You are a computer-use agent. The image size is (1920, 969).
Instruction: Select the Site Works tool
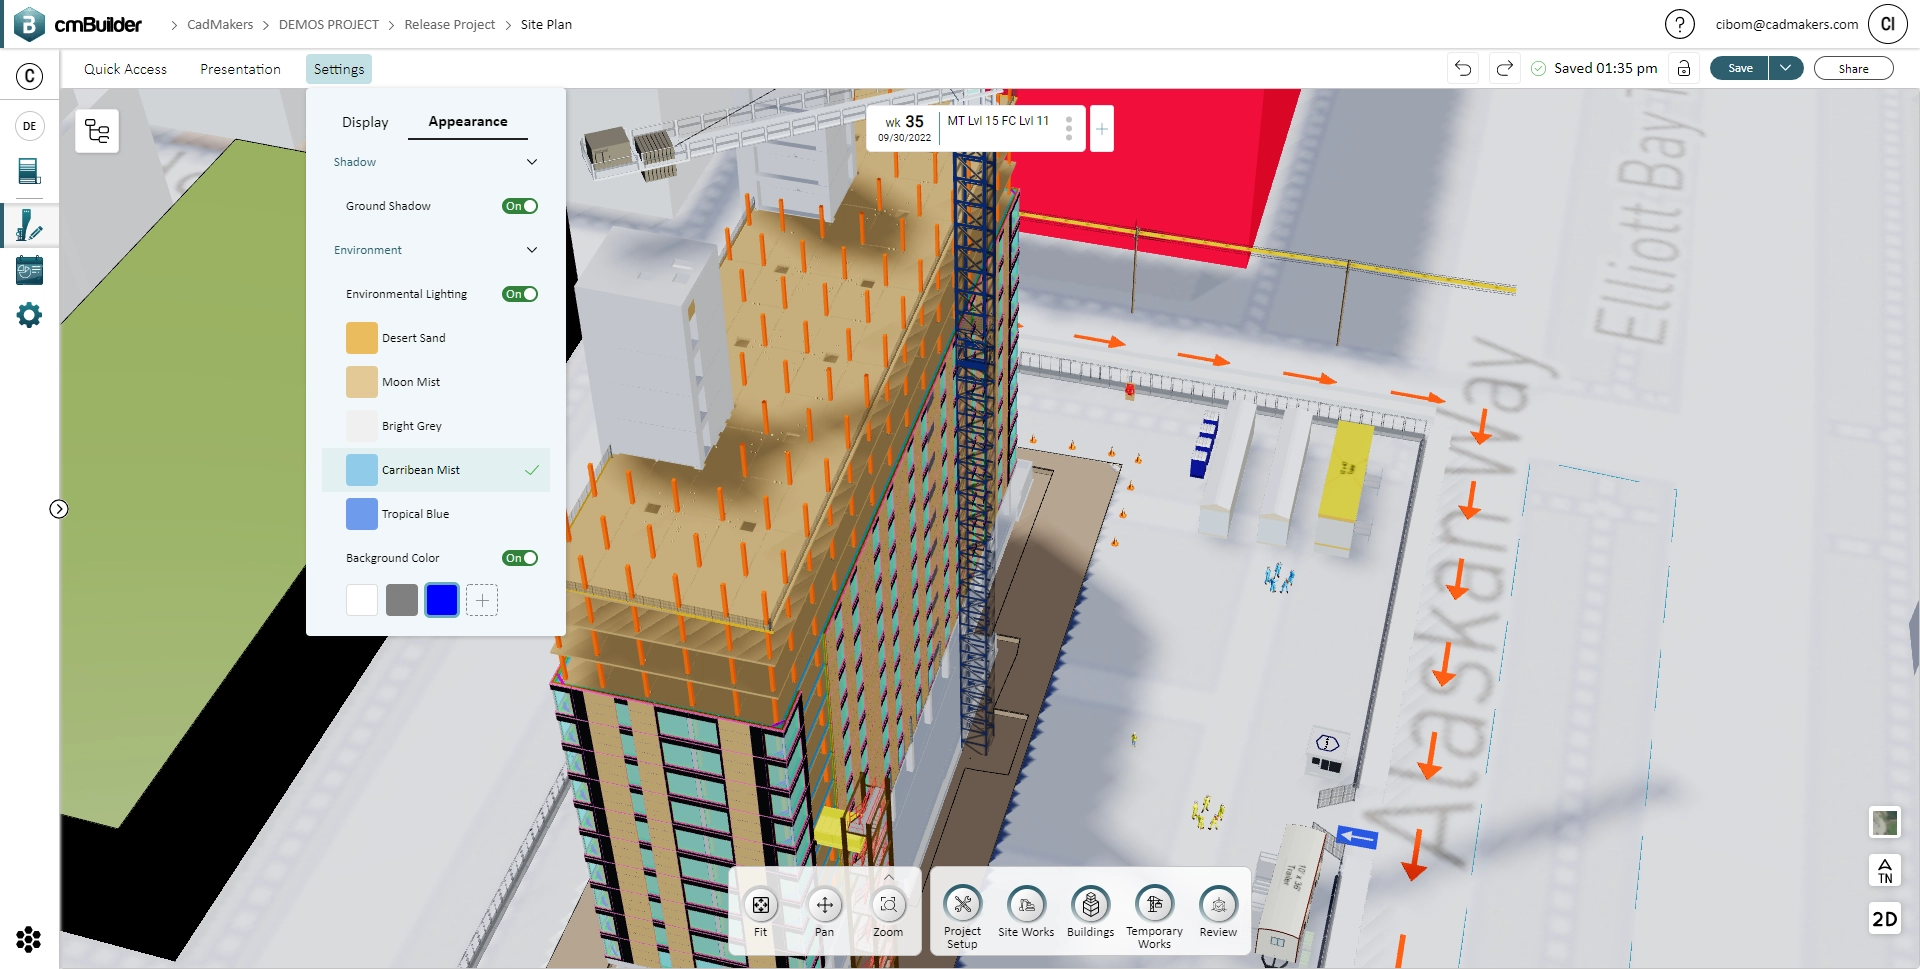click(x=1026, y=908)
